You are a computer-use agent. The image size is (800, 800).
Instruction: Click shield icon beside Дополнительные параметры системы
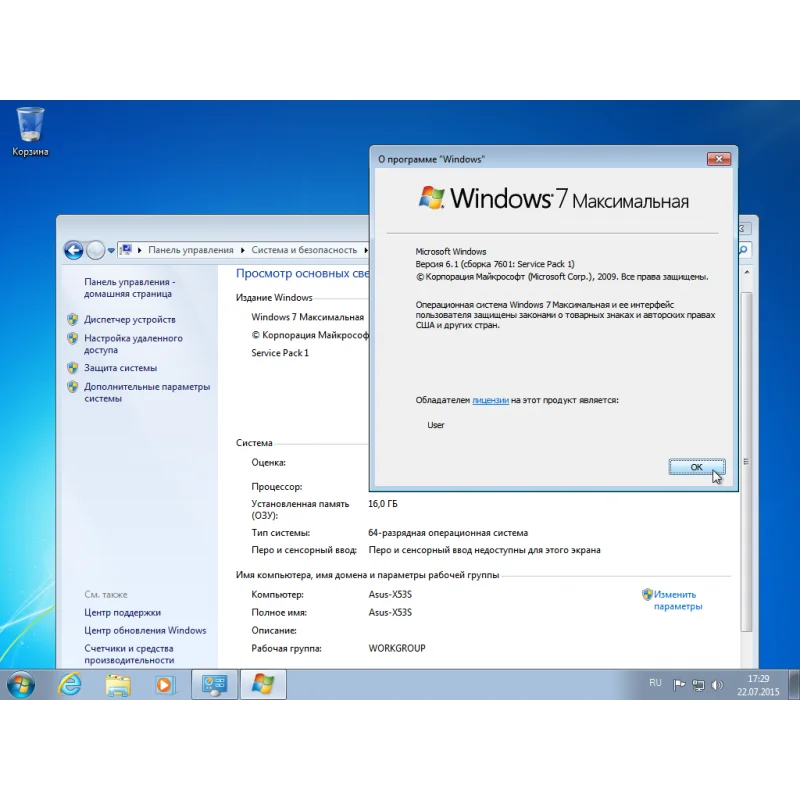point(72,387)
